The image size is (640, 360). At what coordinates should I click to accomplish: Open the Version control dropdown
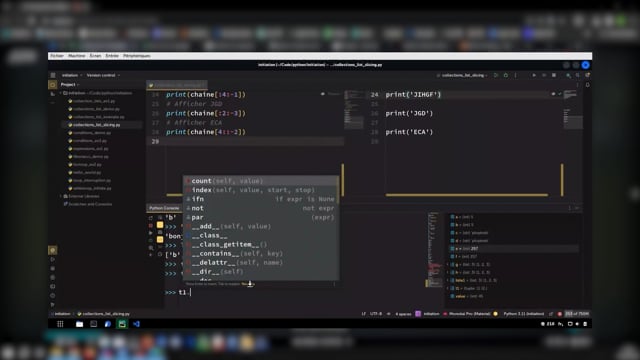103,75
